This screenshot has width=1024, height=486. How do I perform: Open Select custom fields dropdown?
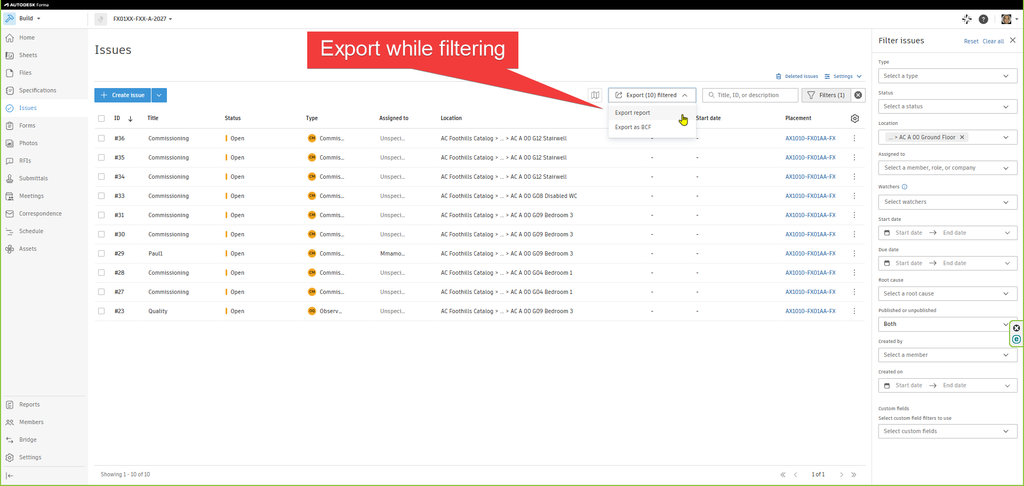tap(948, 431)
